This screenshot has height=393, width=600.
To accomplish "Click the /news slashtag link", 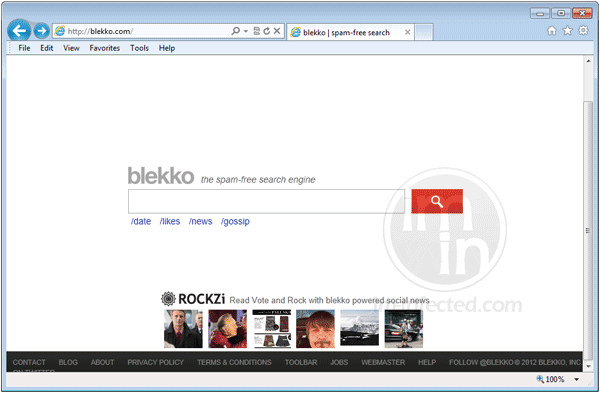I will (x=201, y=222).
